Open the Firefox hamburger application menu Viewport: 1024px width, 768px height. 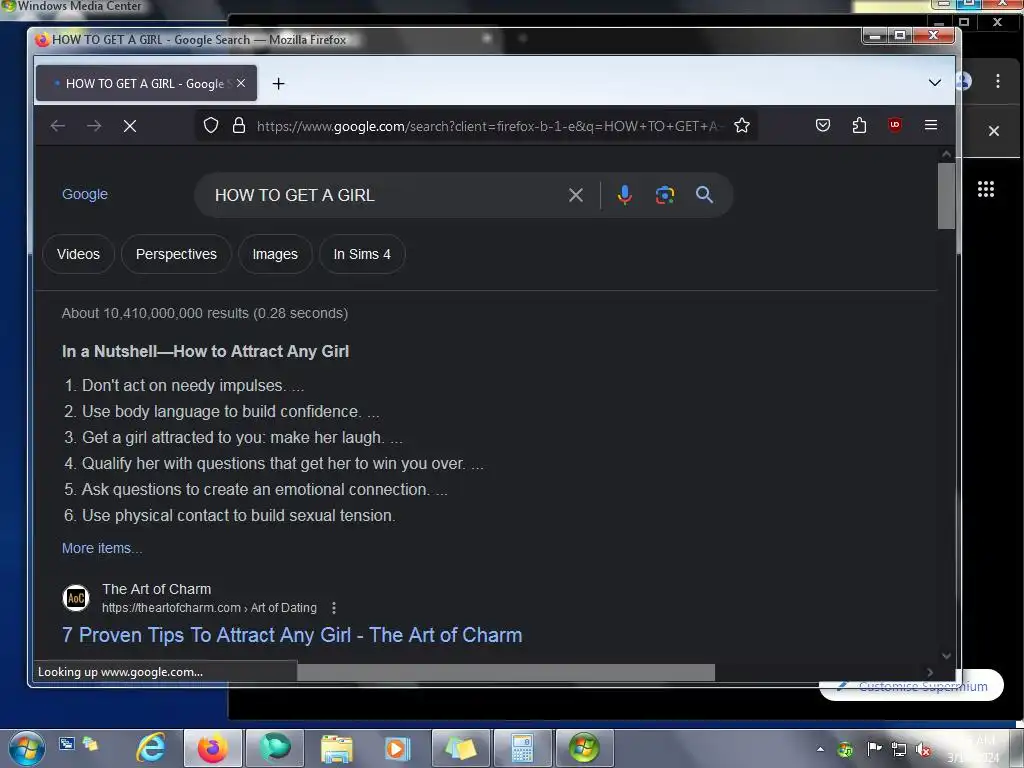931,125
